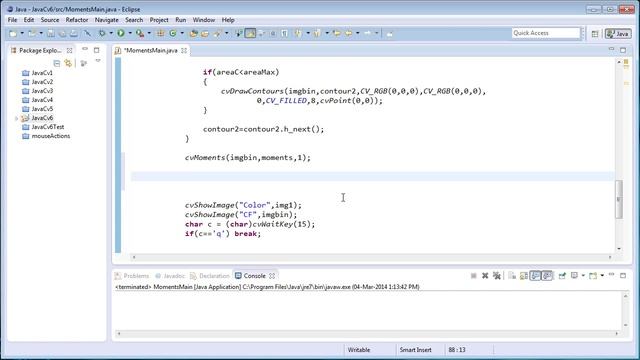This screenshot has height=360, width=640.
Task: Open the External Tools dropdown arrow
Action: 149,33
